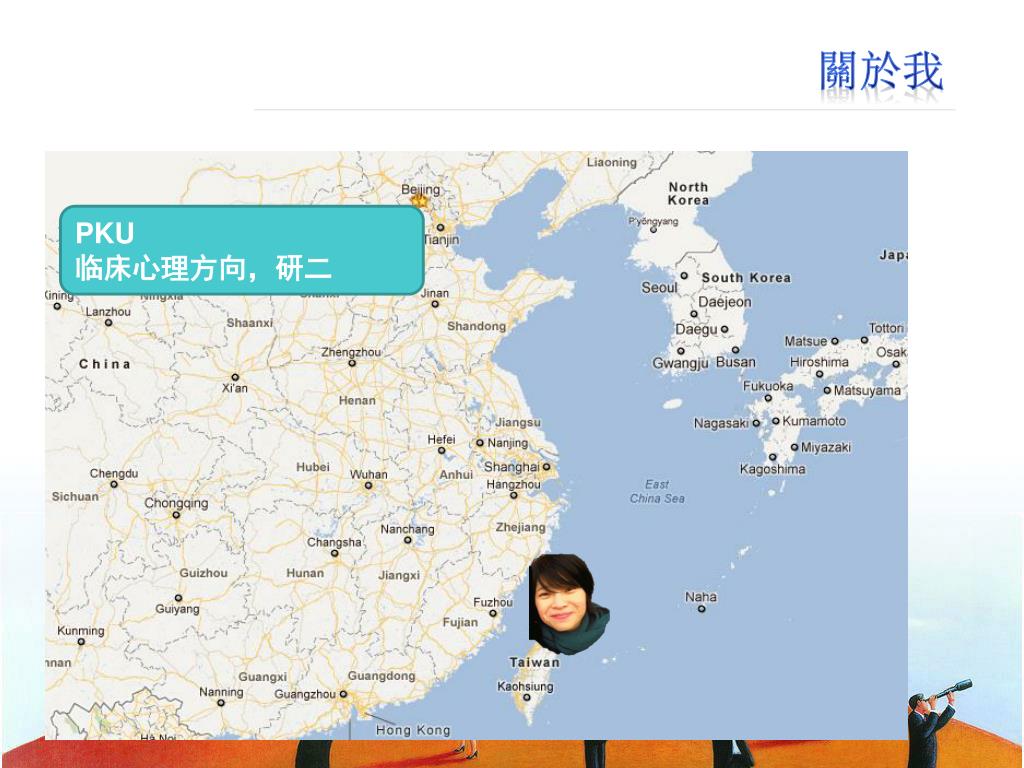Click the Guiyang city label

[177, 609]
